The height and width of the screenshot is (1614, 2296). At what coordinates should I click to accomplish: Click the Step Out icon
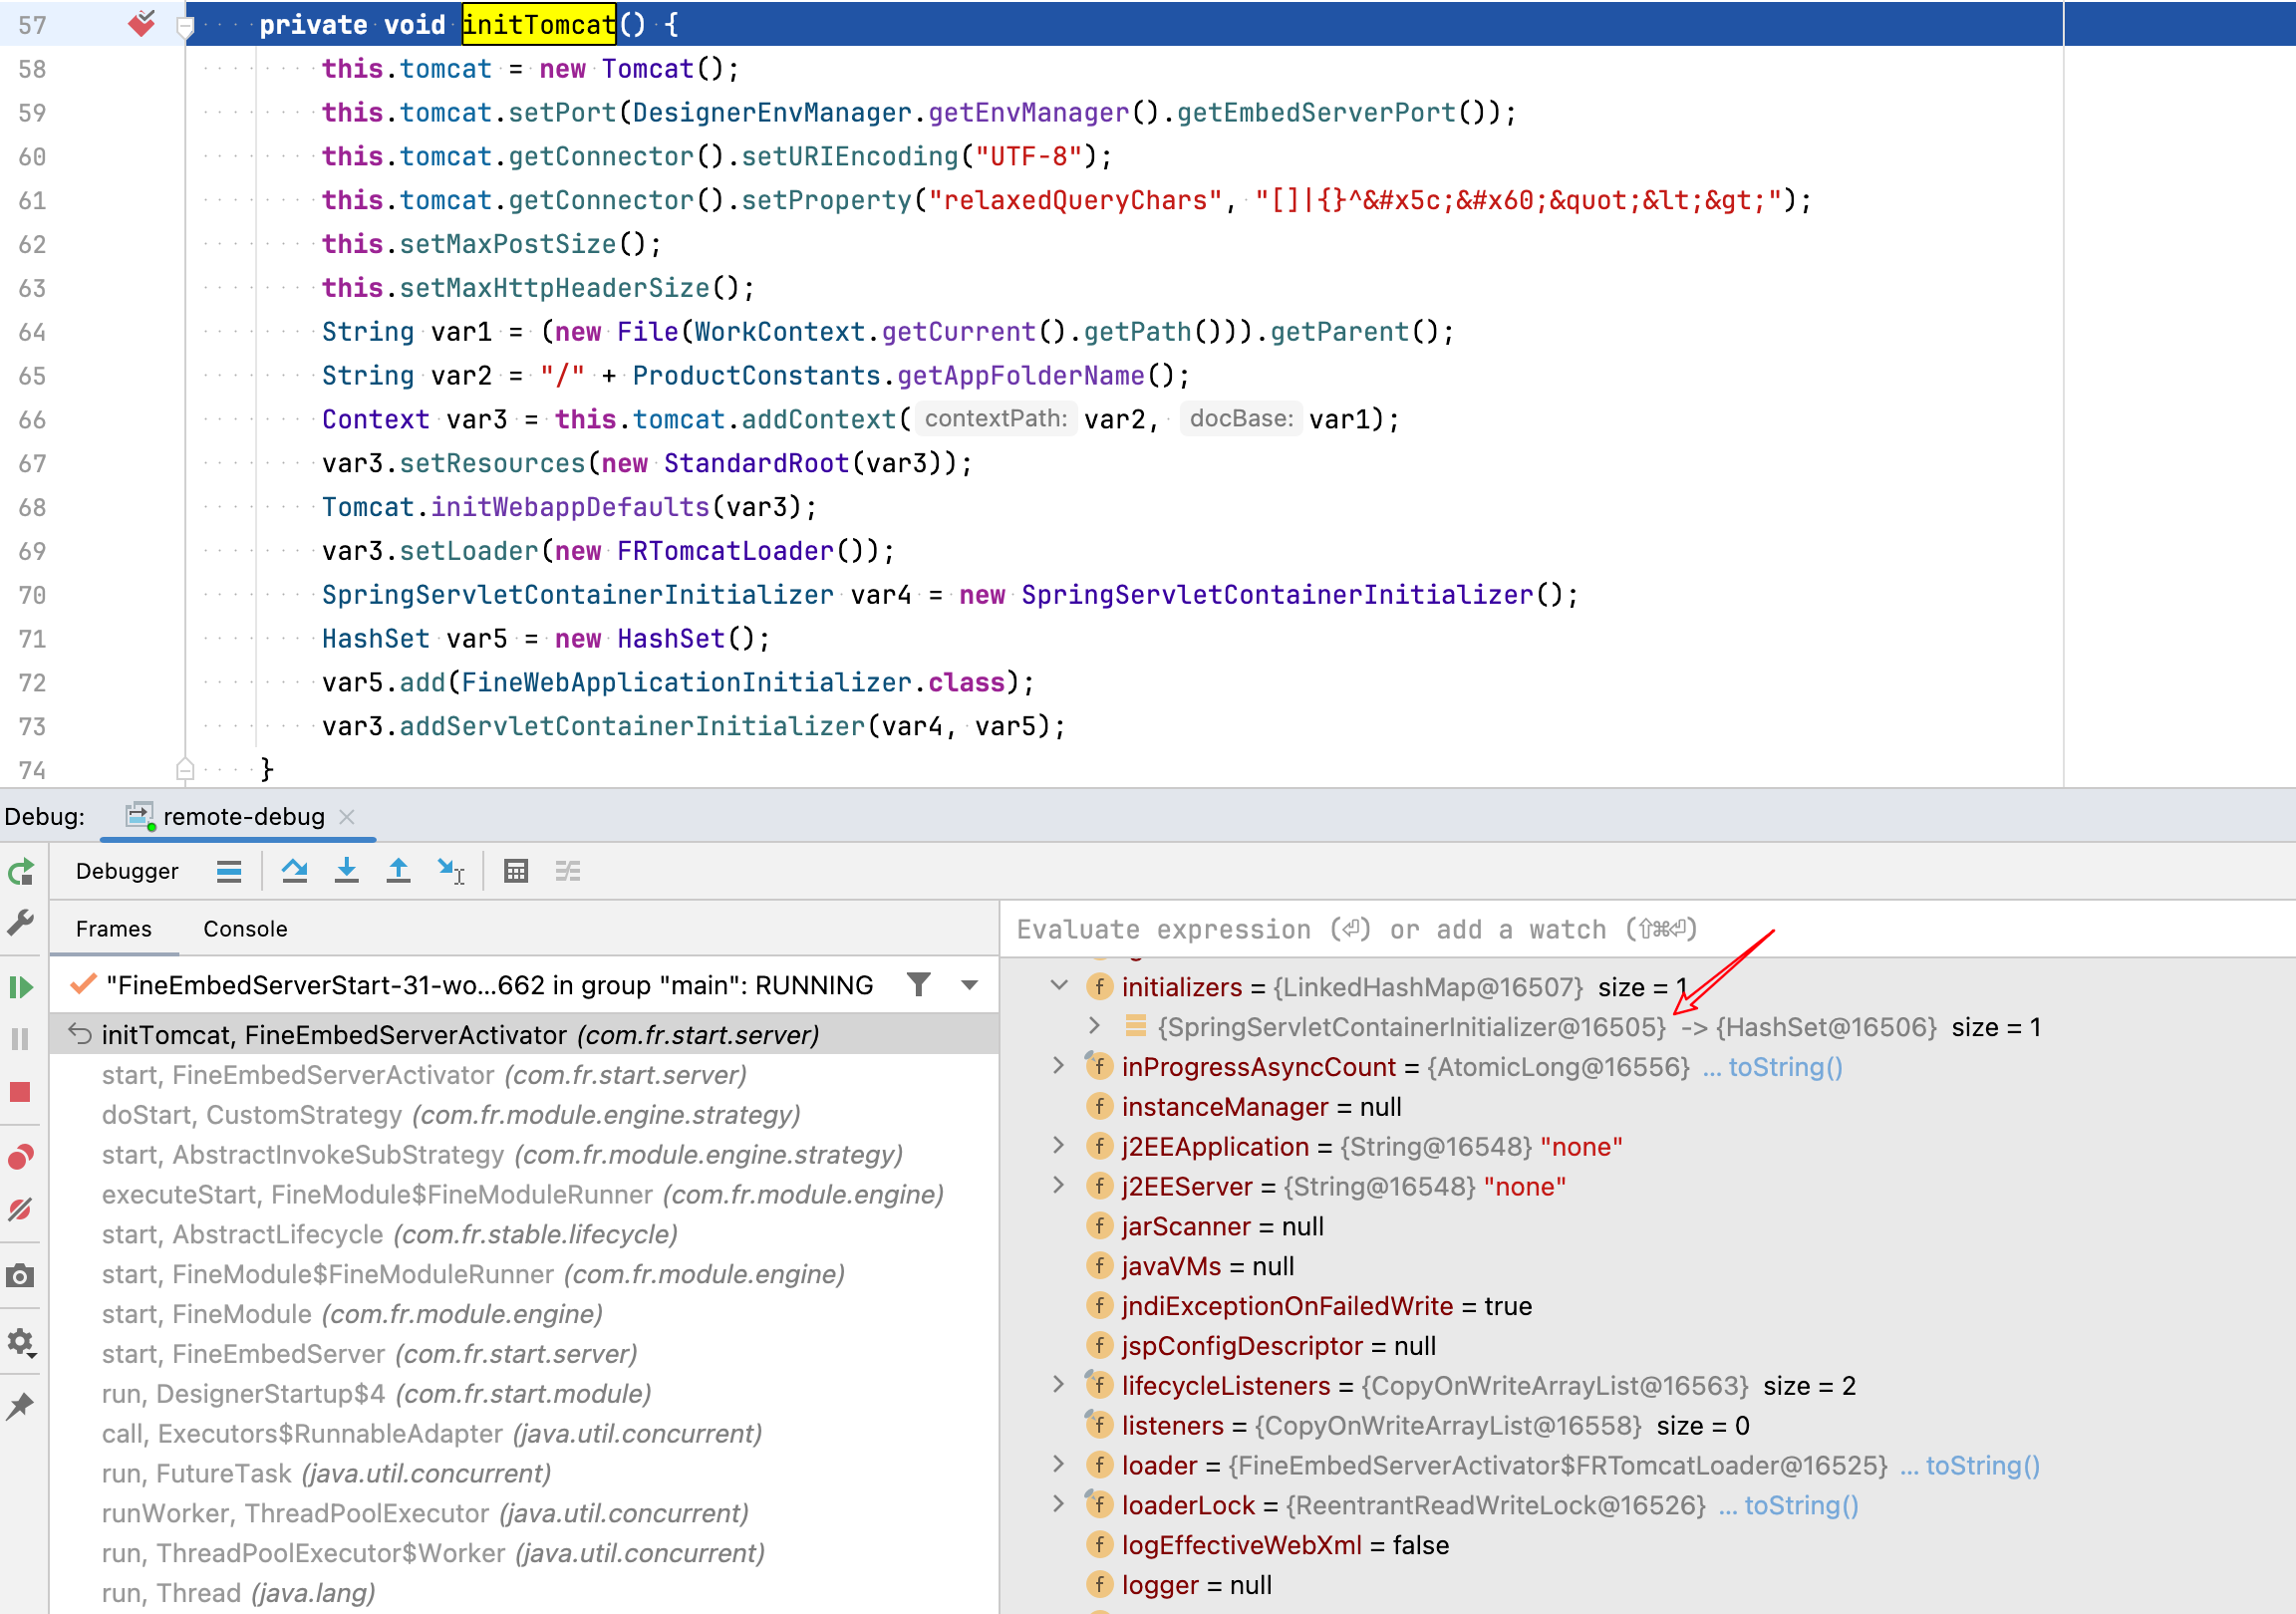tap(398, 871)
